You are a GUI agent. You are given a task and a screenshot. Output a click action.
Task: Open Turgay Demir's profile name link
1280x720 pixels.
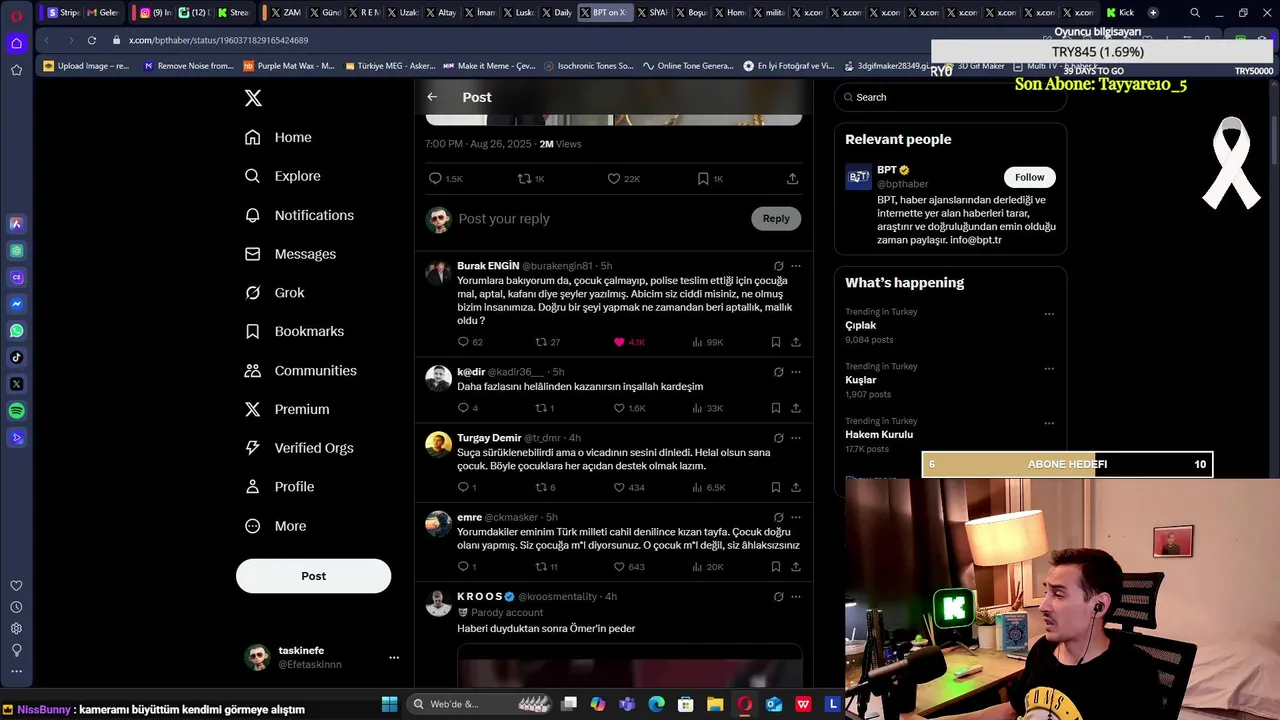pos(489,438)
